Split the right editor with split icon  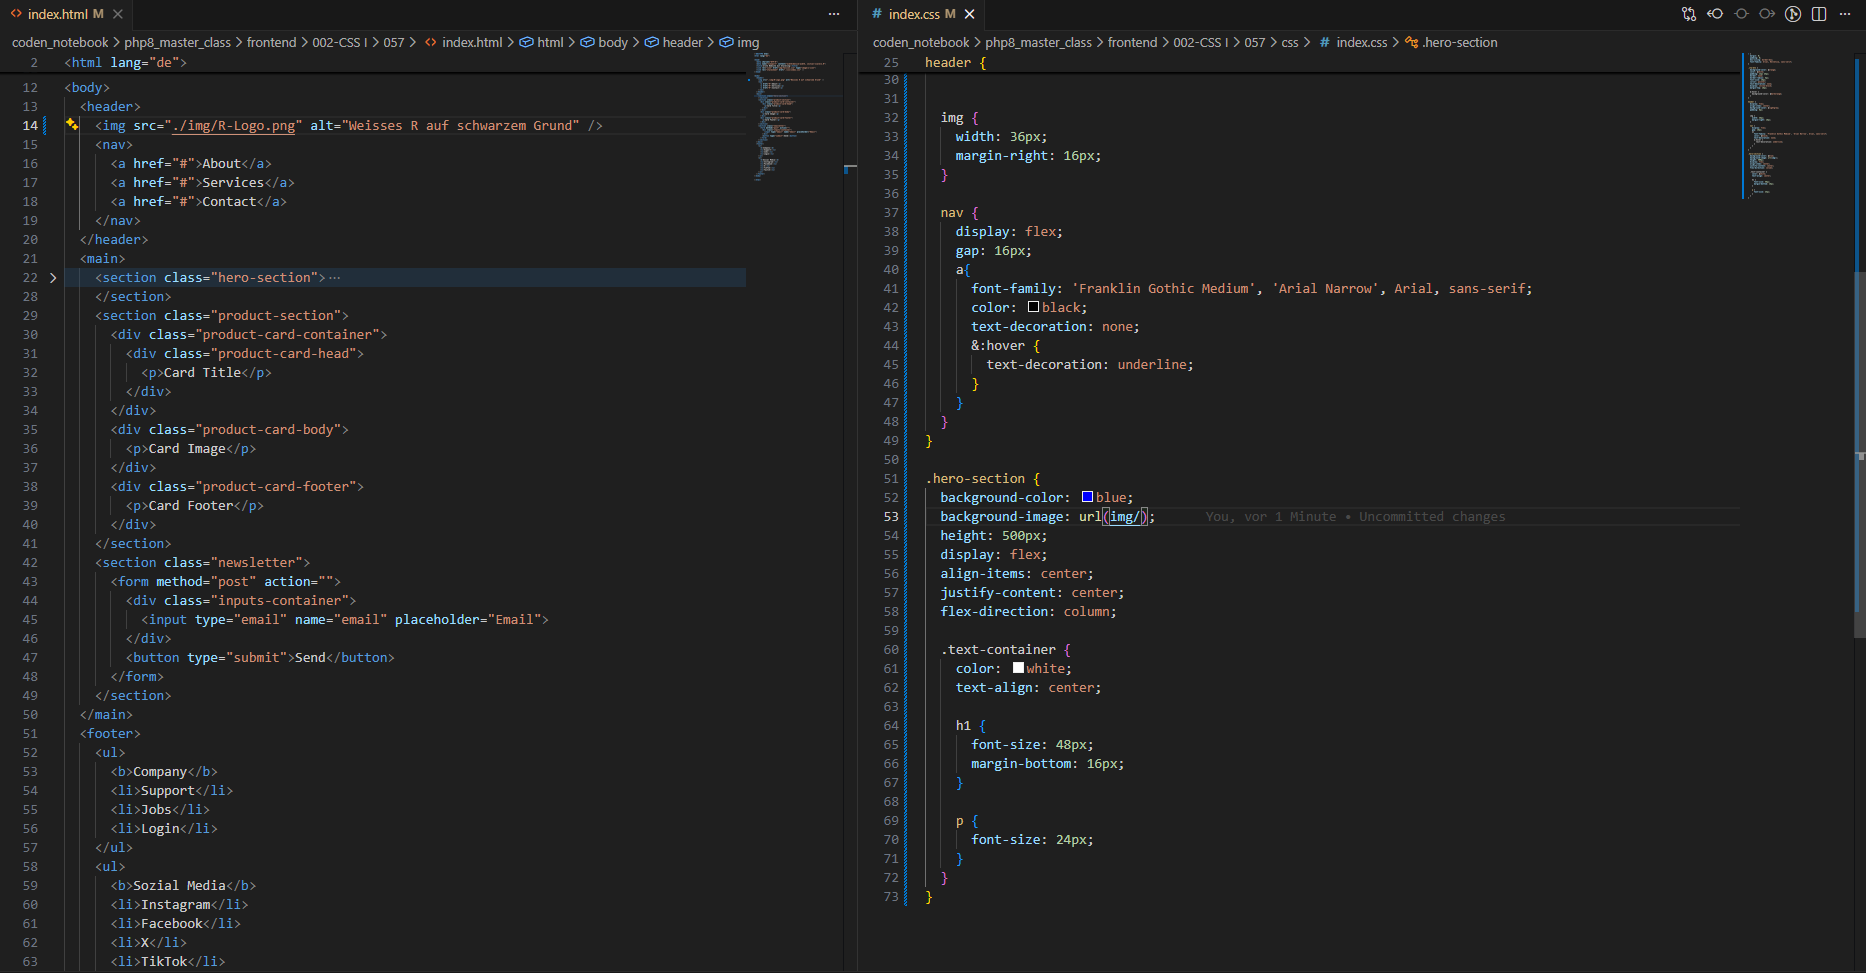(x=1819, y=14)
